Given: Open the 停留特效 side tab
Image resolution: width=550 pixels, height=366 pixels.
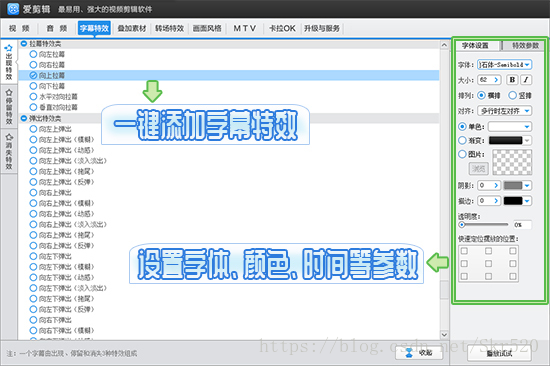Looking at the screenshot, I should point(9,106).
